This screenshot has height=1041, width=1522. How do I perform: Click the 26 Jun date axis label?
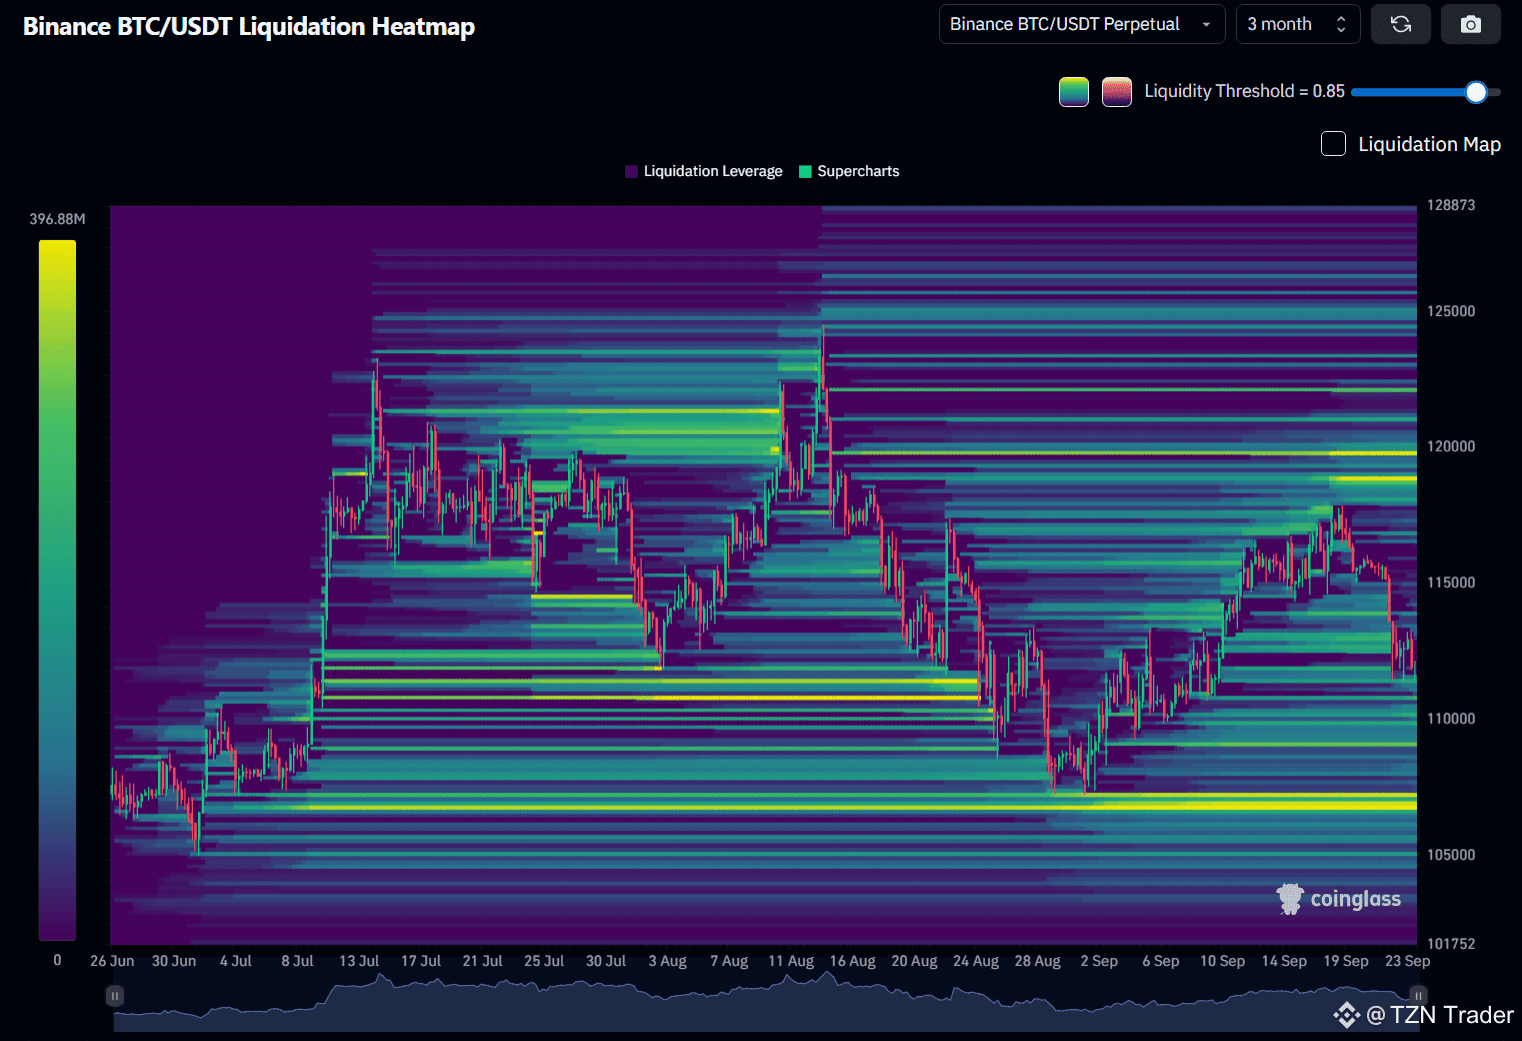coord(112,961)
